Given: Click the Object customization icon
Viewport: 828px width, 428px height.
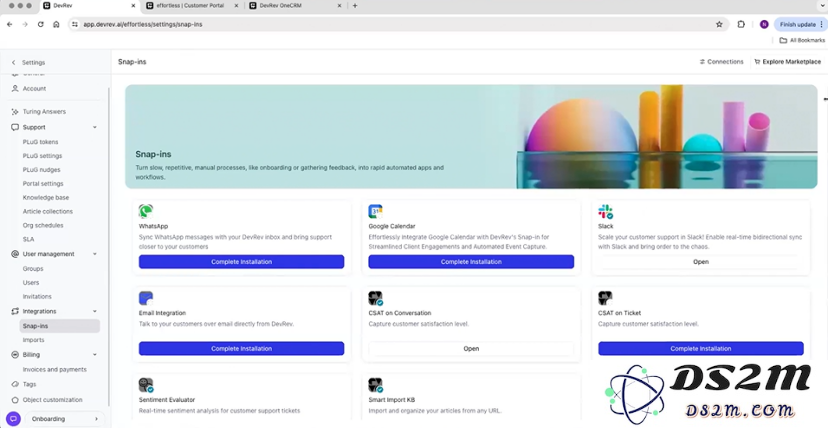Looking at the screenshot, I should coord(15,400).
